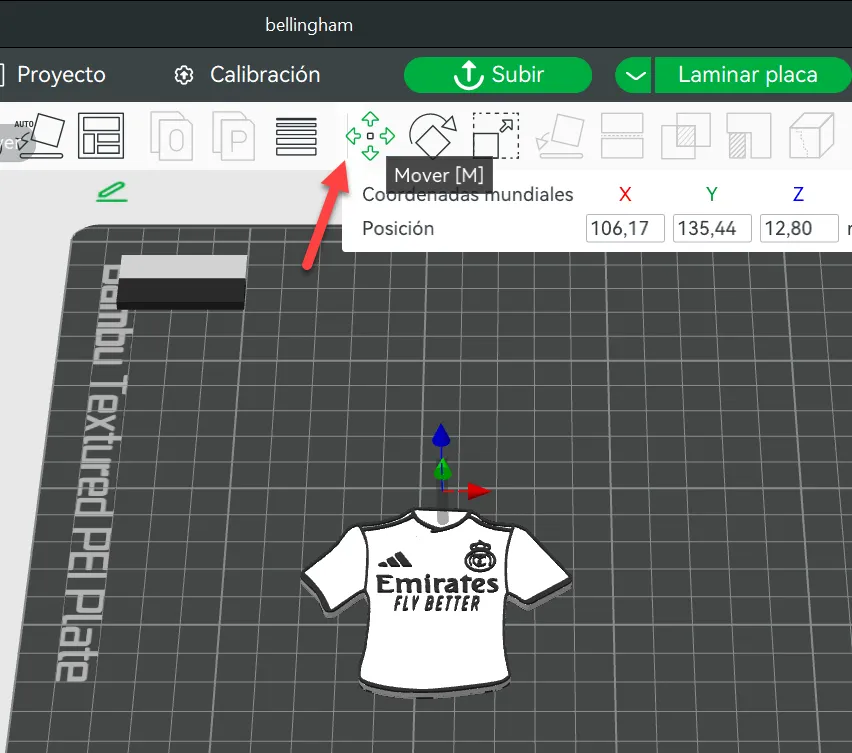Click the Seam painting cube icon

(812, 136)
